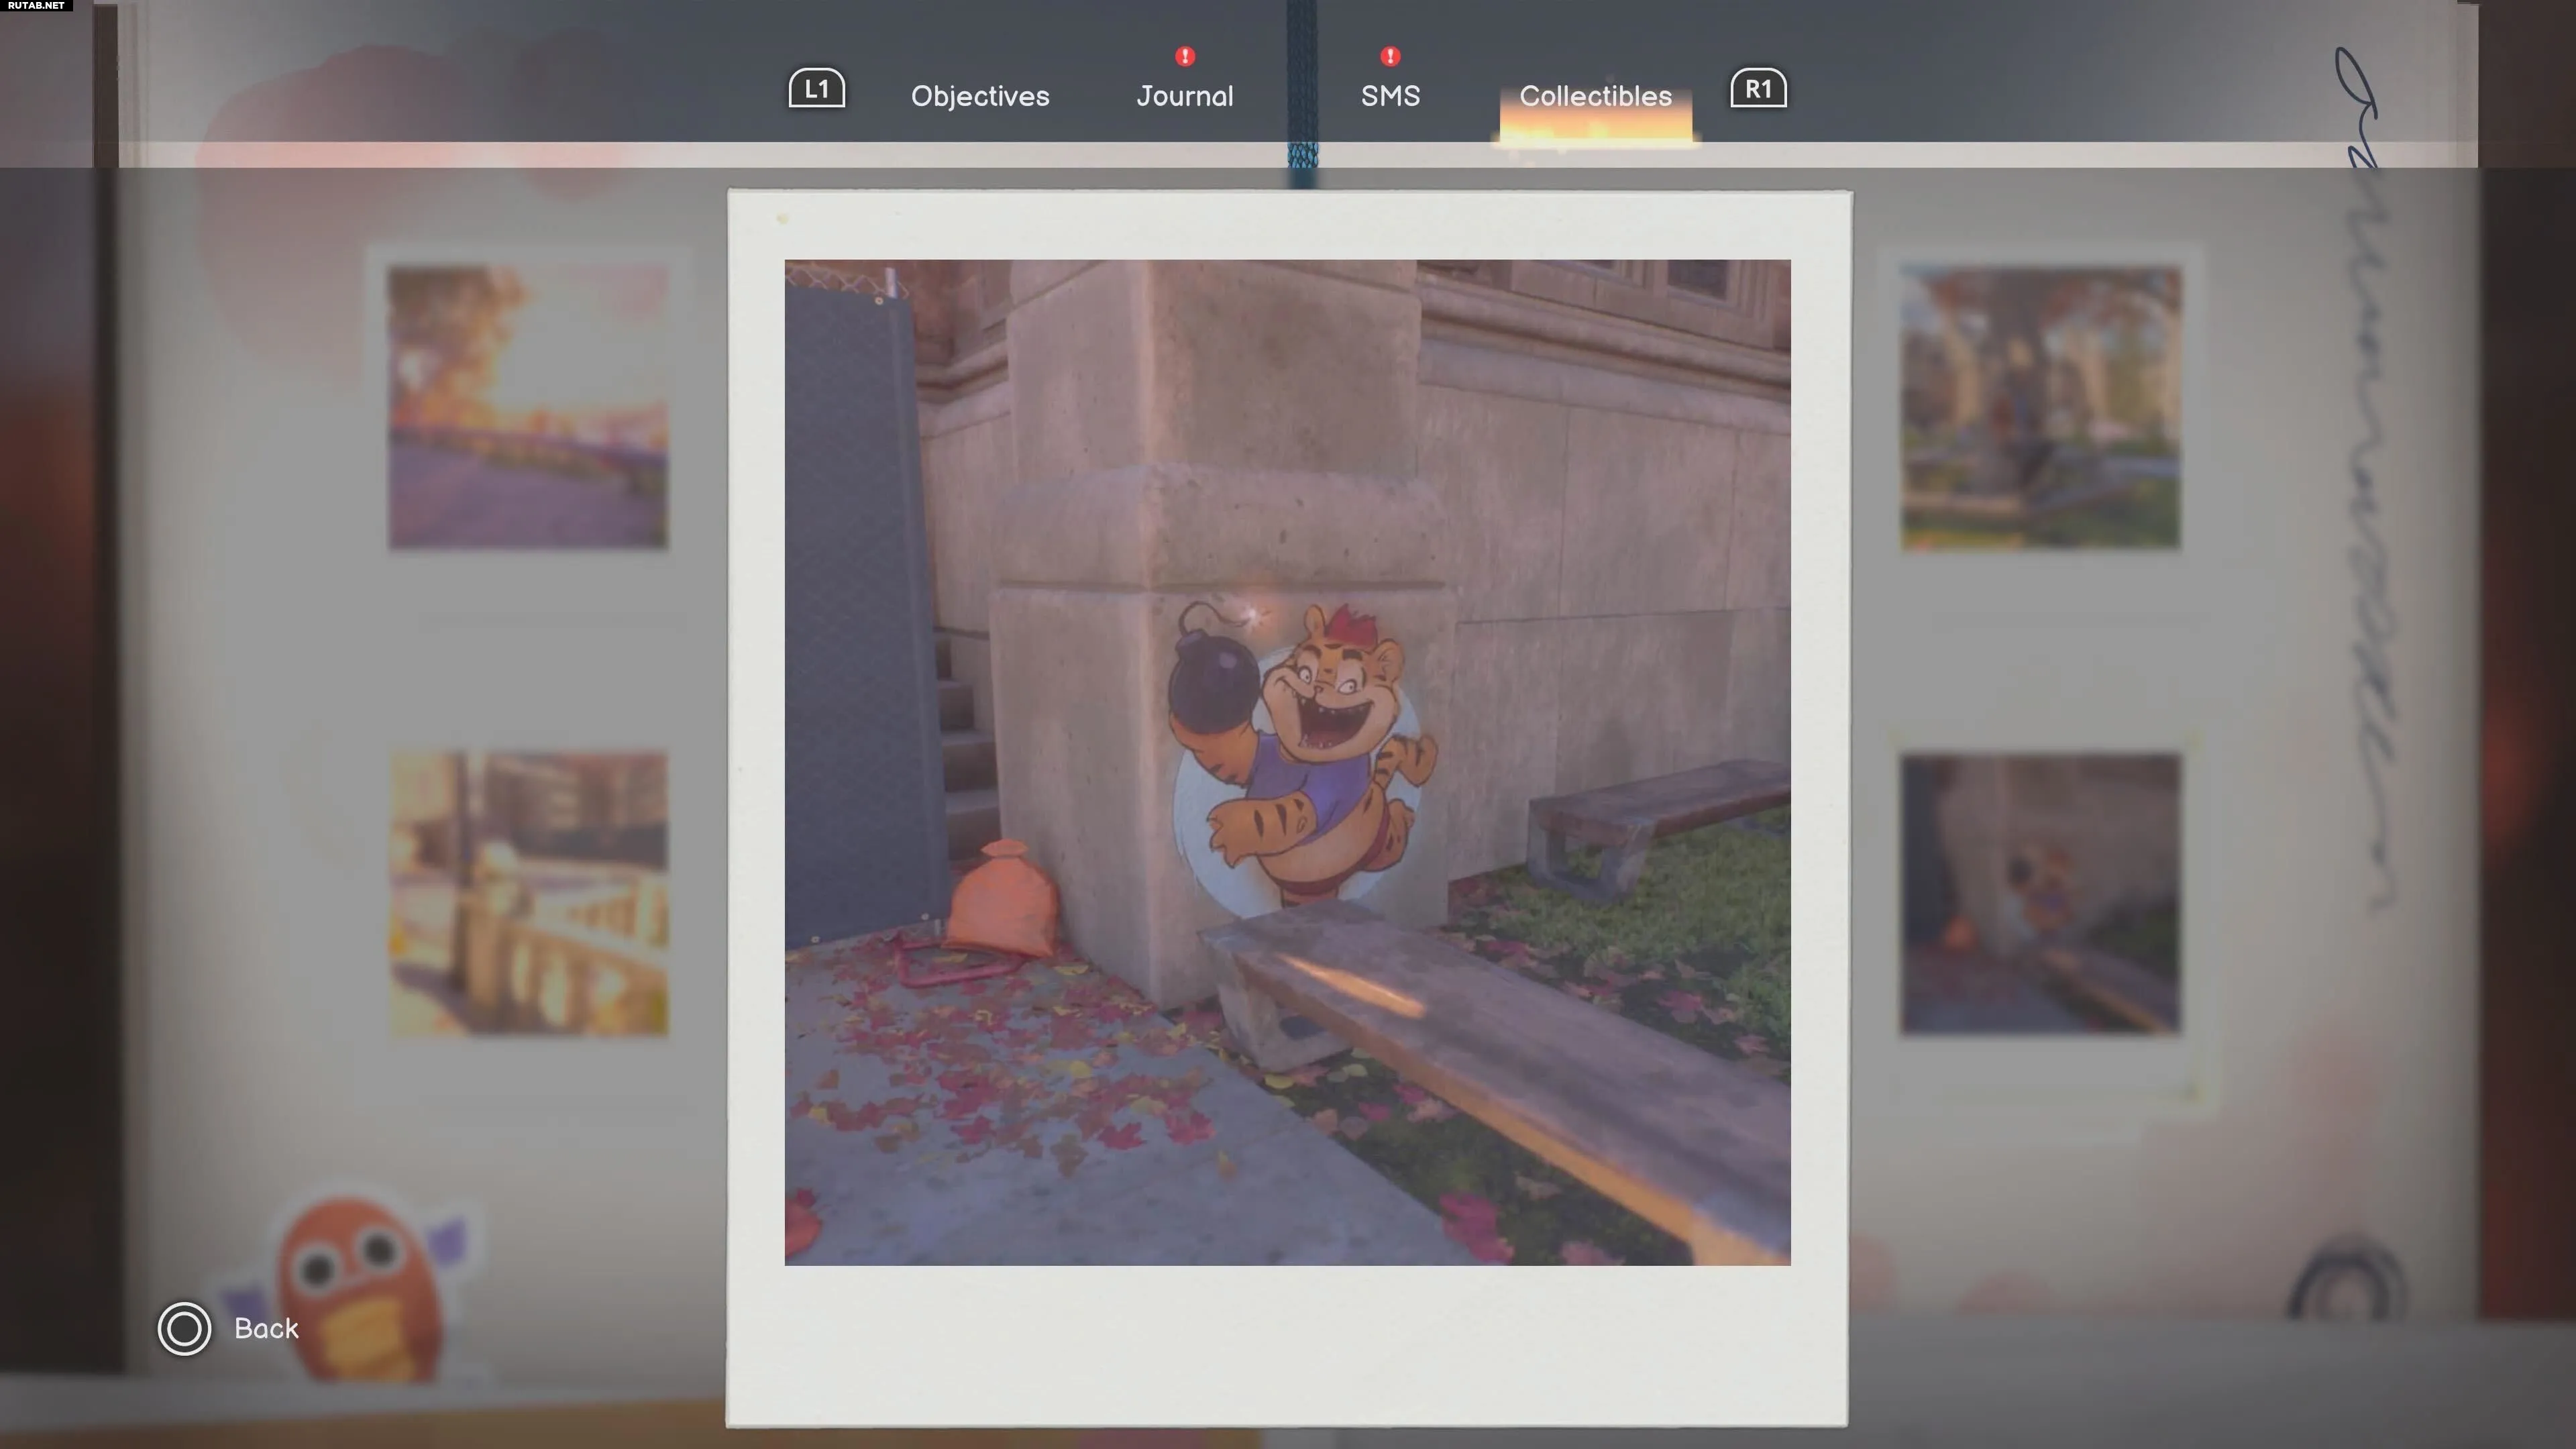Viewport: 2576px width, 1449px height.
Task: Click the red alert badge above Journal
Action: tap(1185, 56)
